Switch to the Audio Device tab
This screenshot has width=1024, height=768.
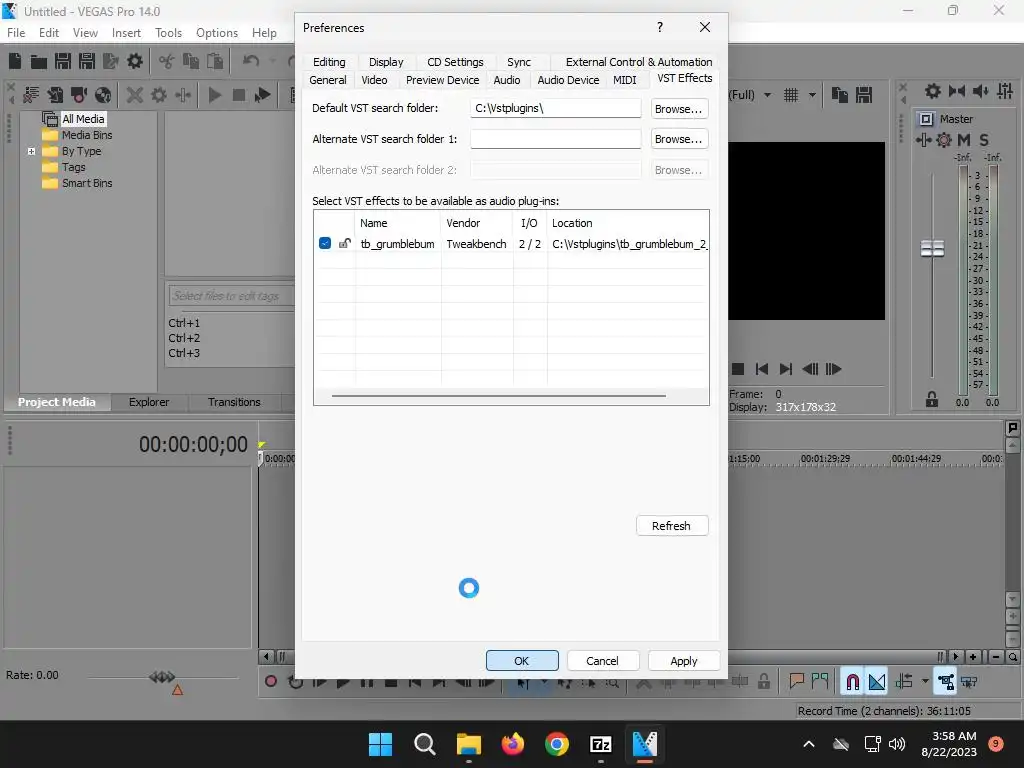[x=568, y=80]
